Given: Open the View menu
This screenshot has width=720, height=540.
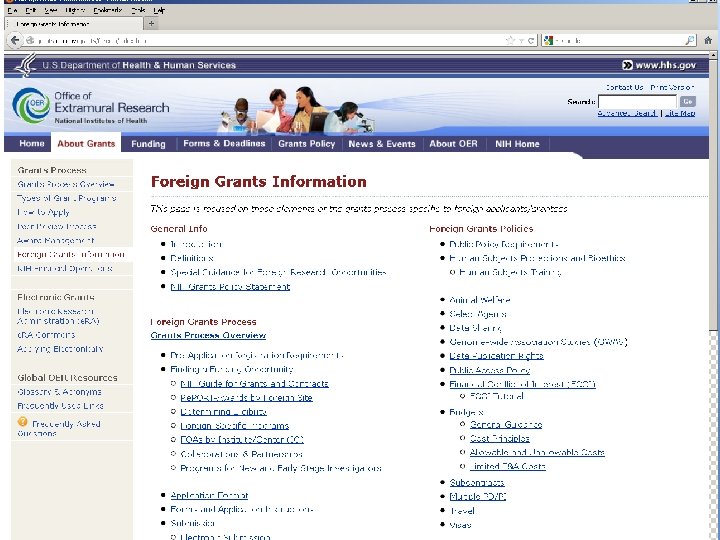Looking at the screenshot, I should (x=51, y=10).
